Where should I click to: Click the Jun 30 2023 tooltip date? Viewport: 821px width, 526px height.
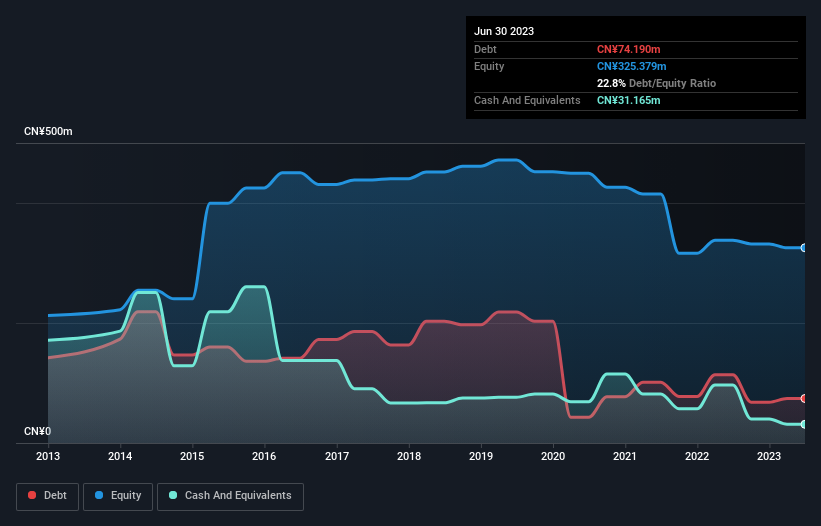(504, 31)
